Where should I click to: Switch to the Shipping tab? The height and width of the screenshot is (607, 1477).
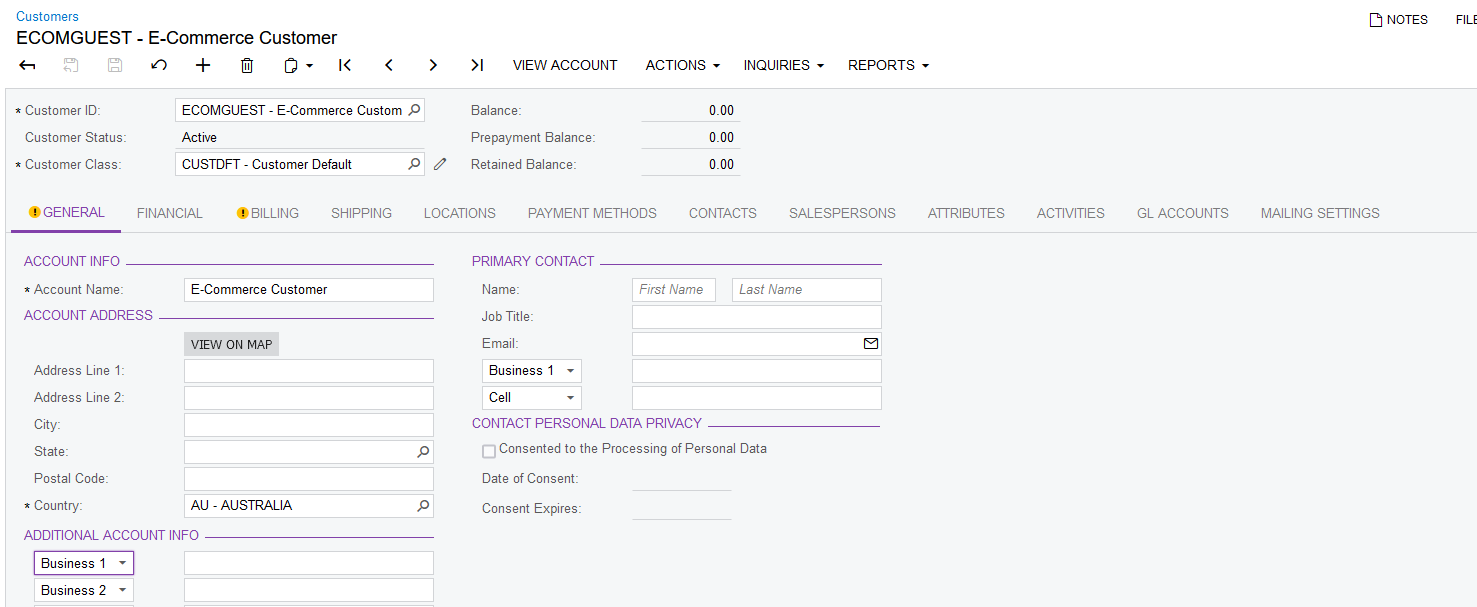(x=361, y=213)
